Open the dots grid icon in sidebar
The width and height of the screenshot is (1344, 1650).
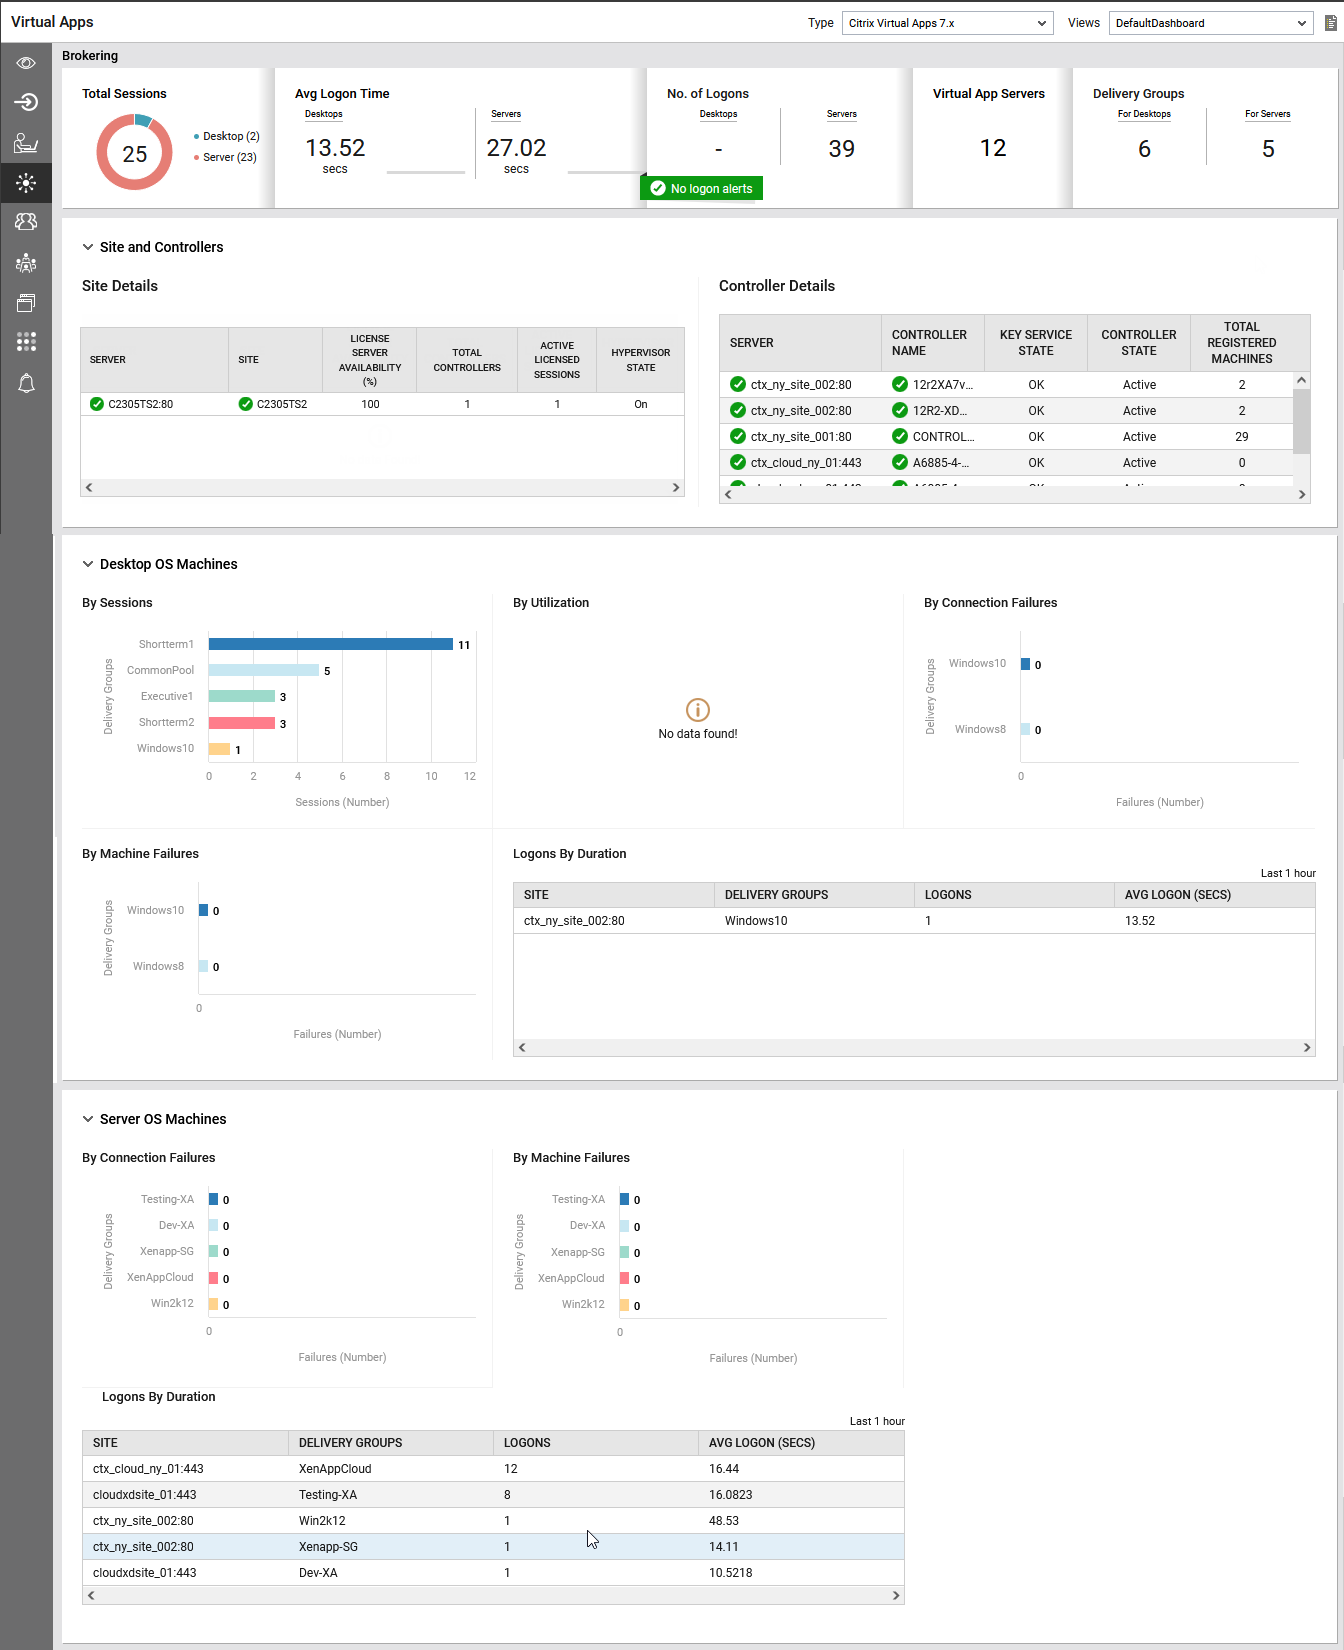point(26,342)
